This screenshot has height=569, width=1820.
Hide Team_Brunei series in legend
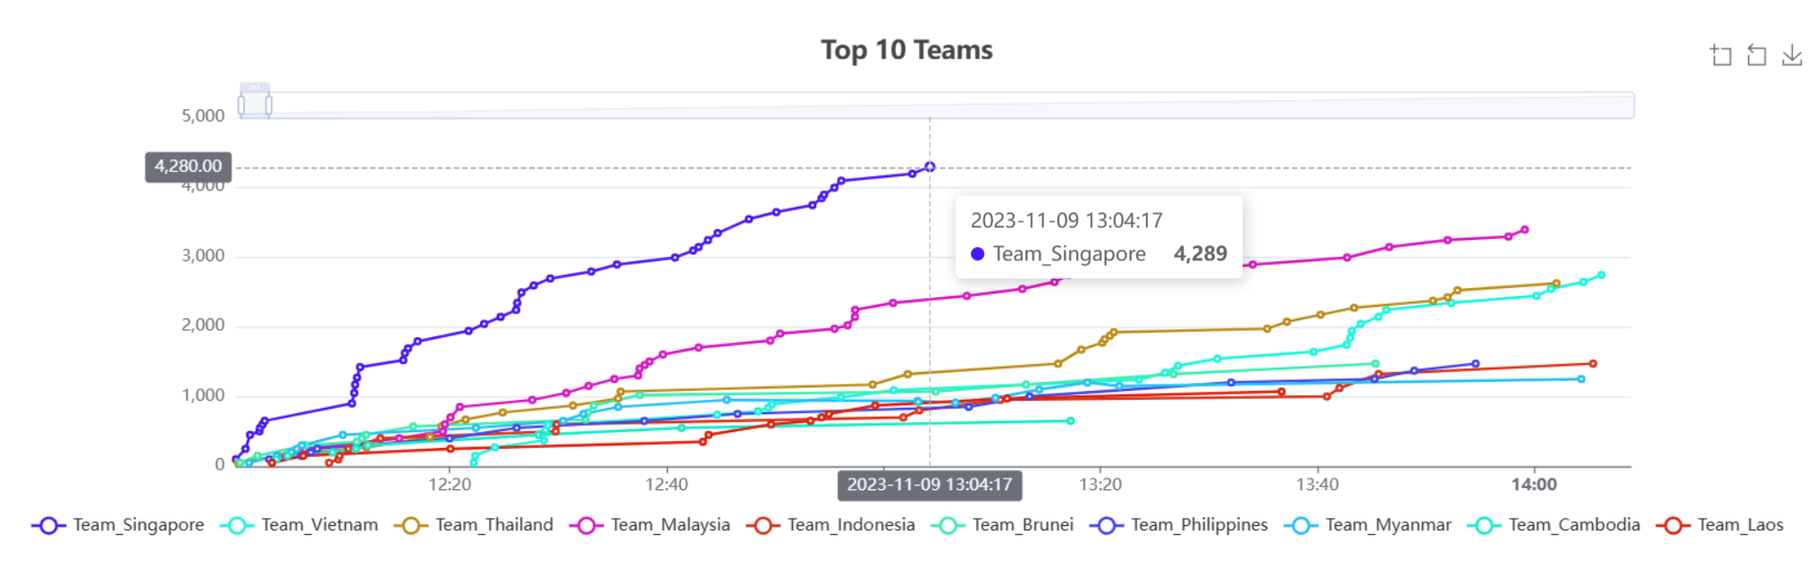[x=1003, y=525]
